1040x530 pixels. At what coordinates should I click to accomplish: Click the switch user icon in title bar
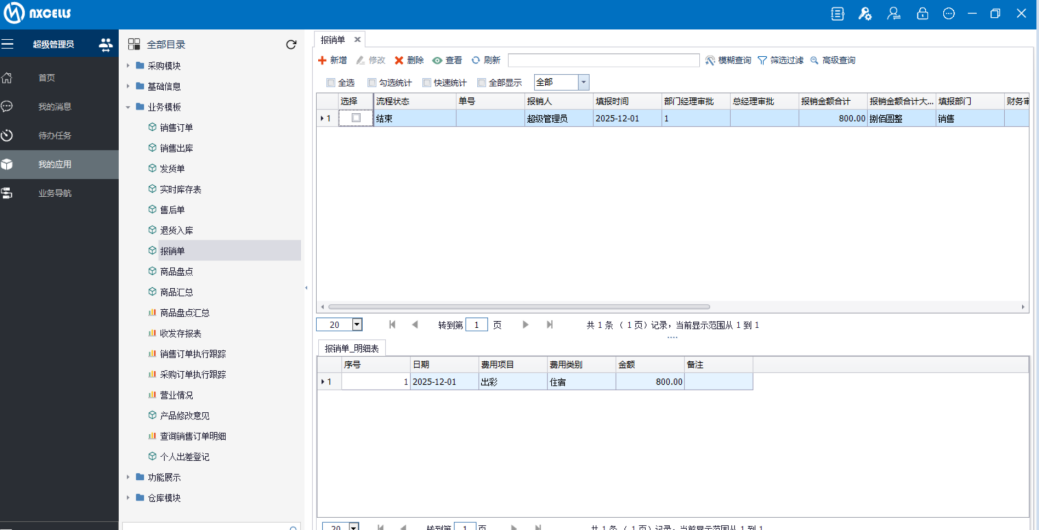click(x=893, y=14)
